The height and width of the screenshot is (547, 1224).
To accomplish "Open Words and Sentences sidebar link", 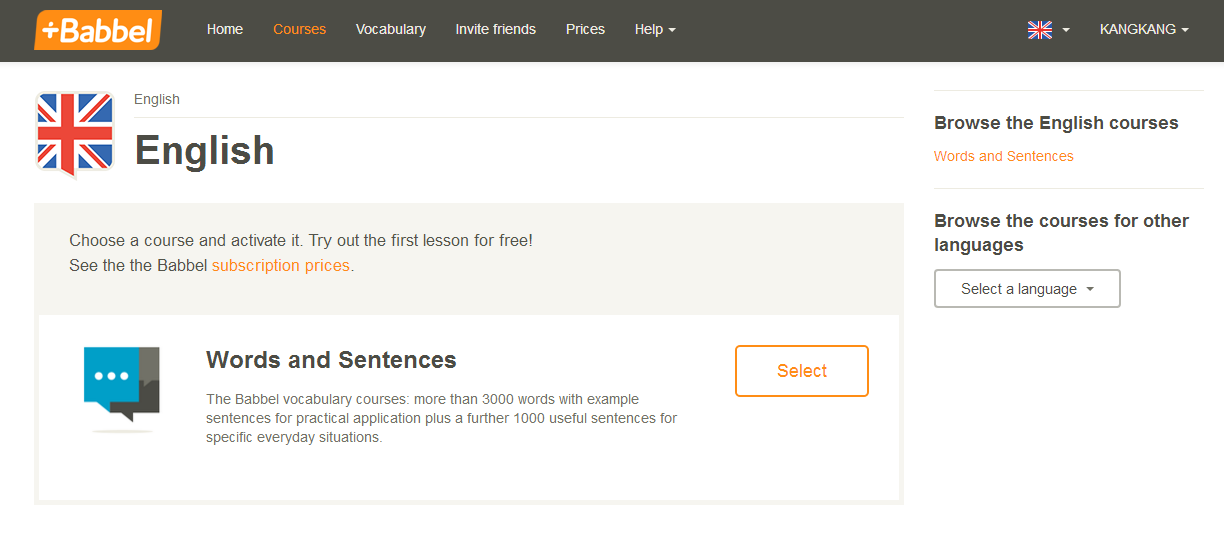I will point(1003,156).
